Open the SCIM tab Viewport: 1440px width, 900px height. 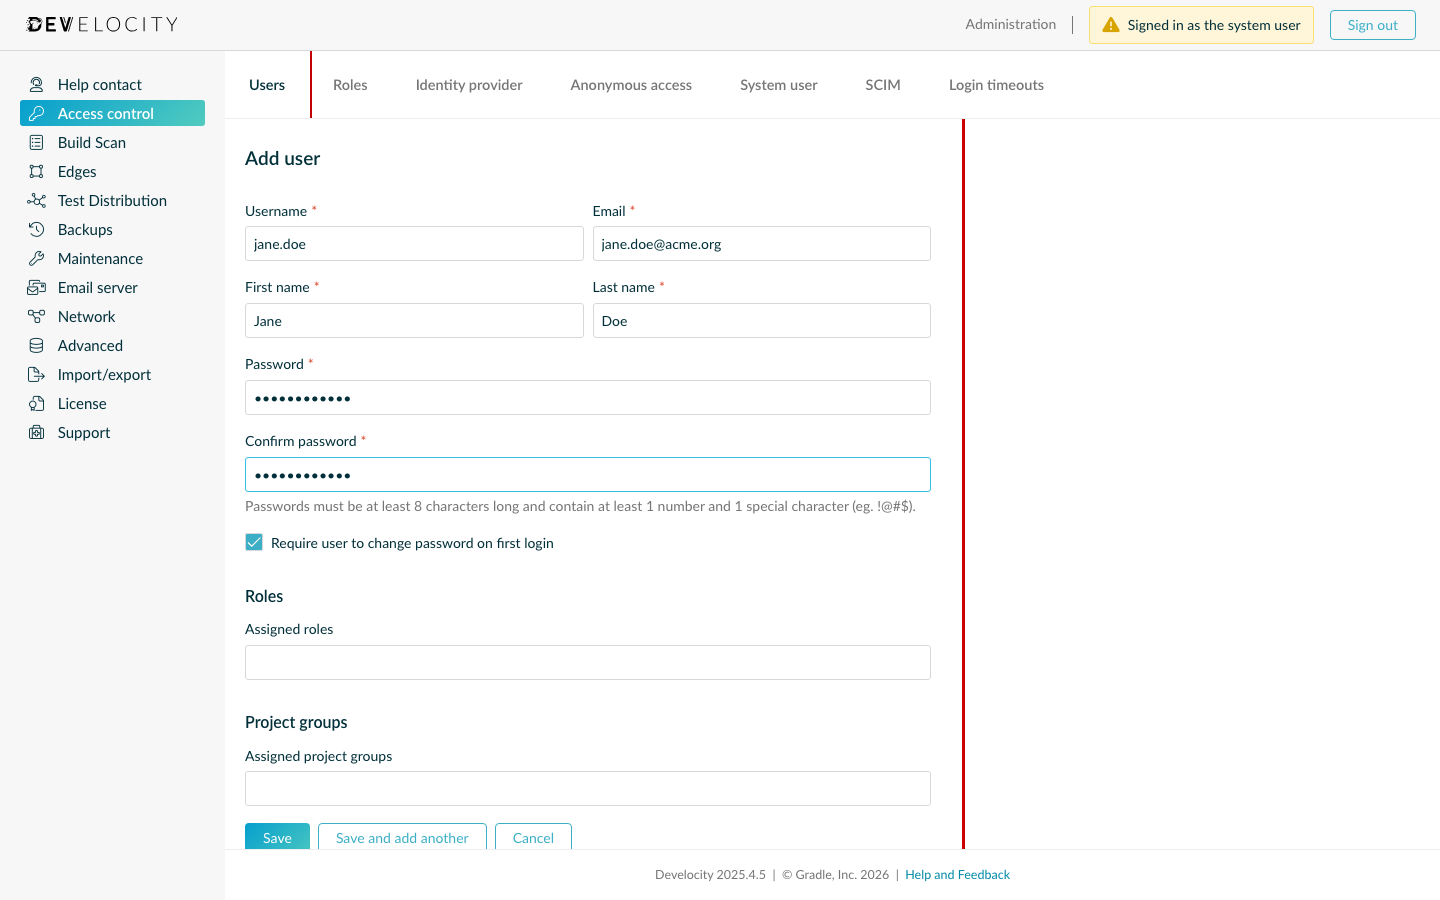[x=882, y=85]
